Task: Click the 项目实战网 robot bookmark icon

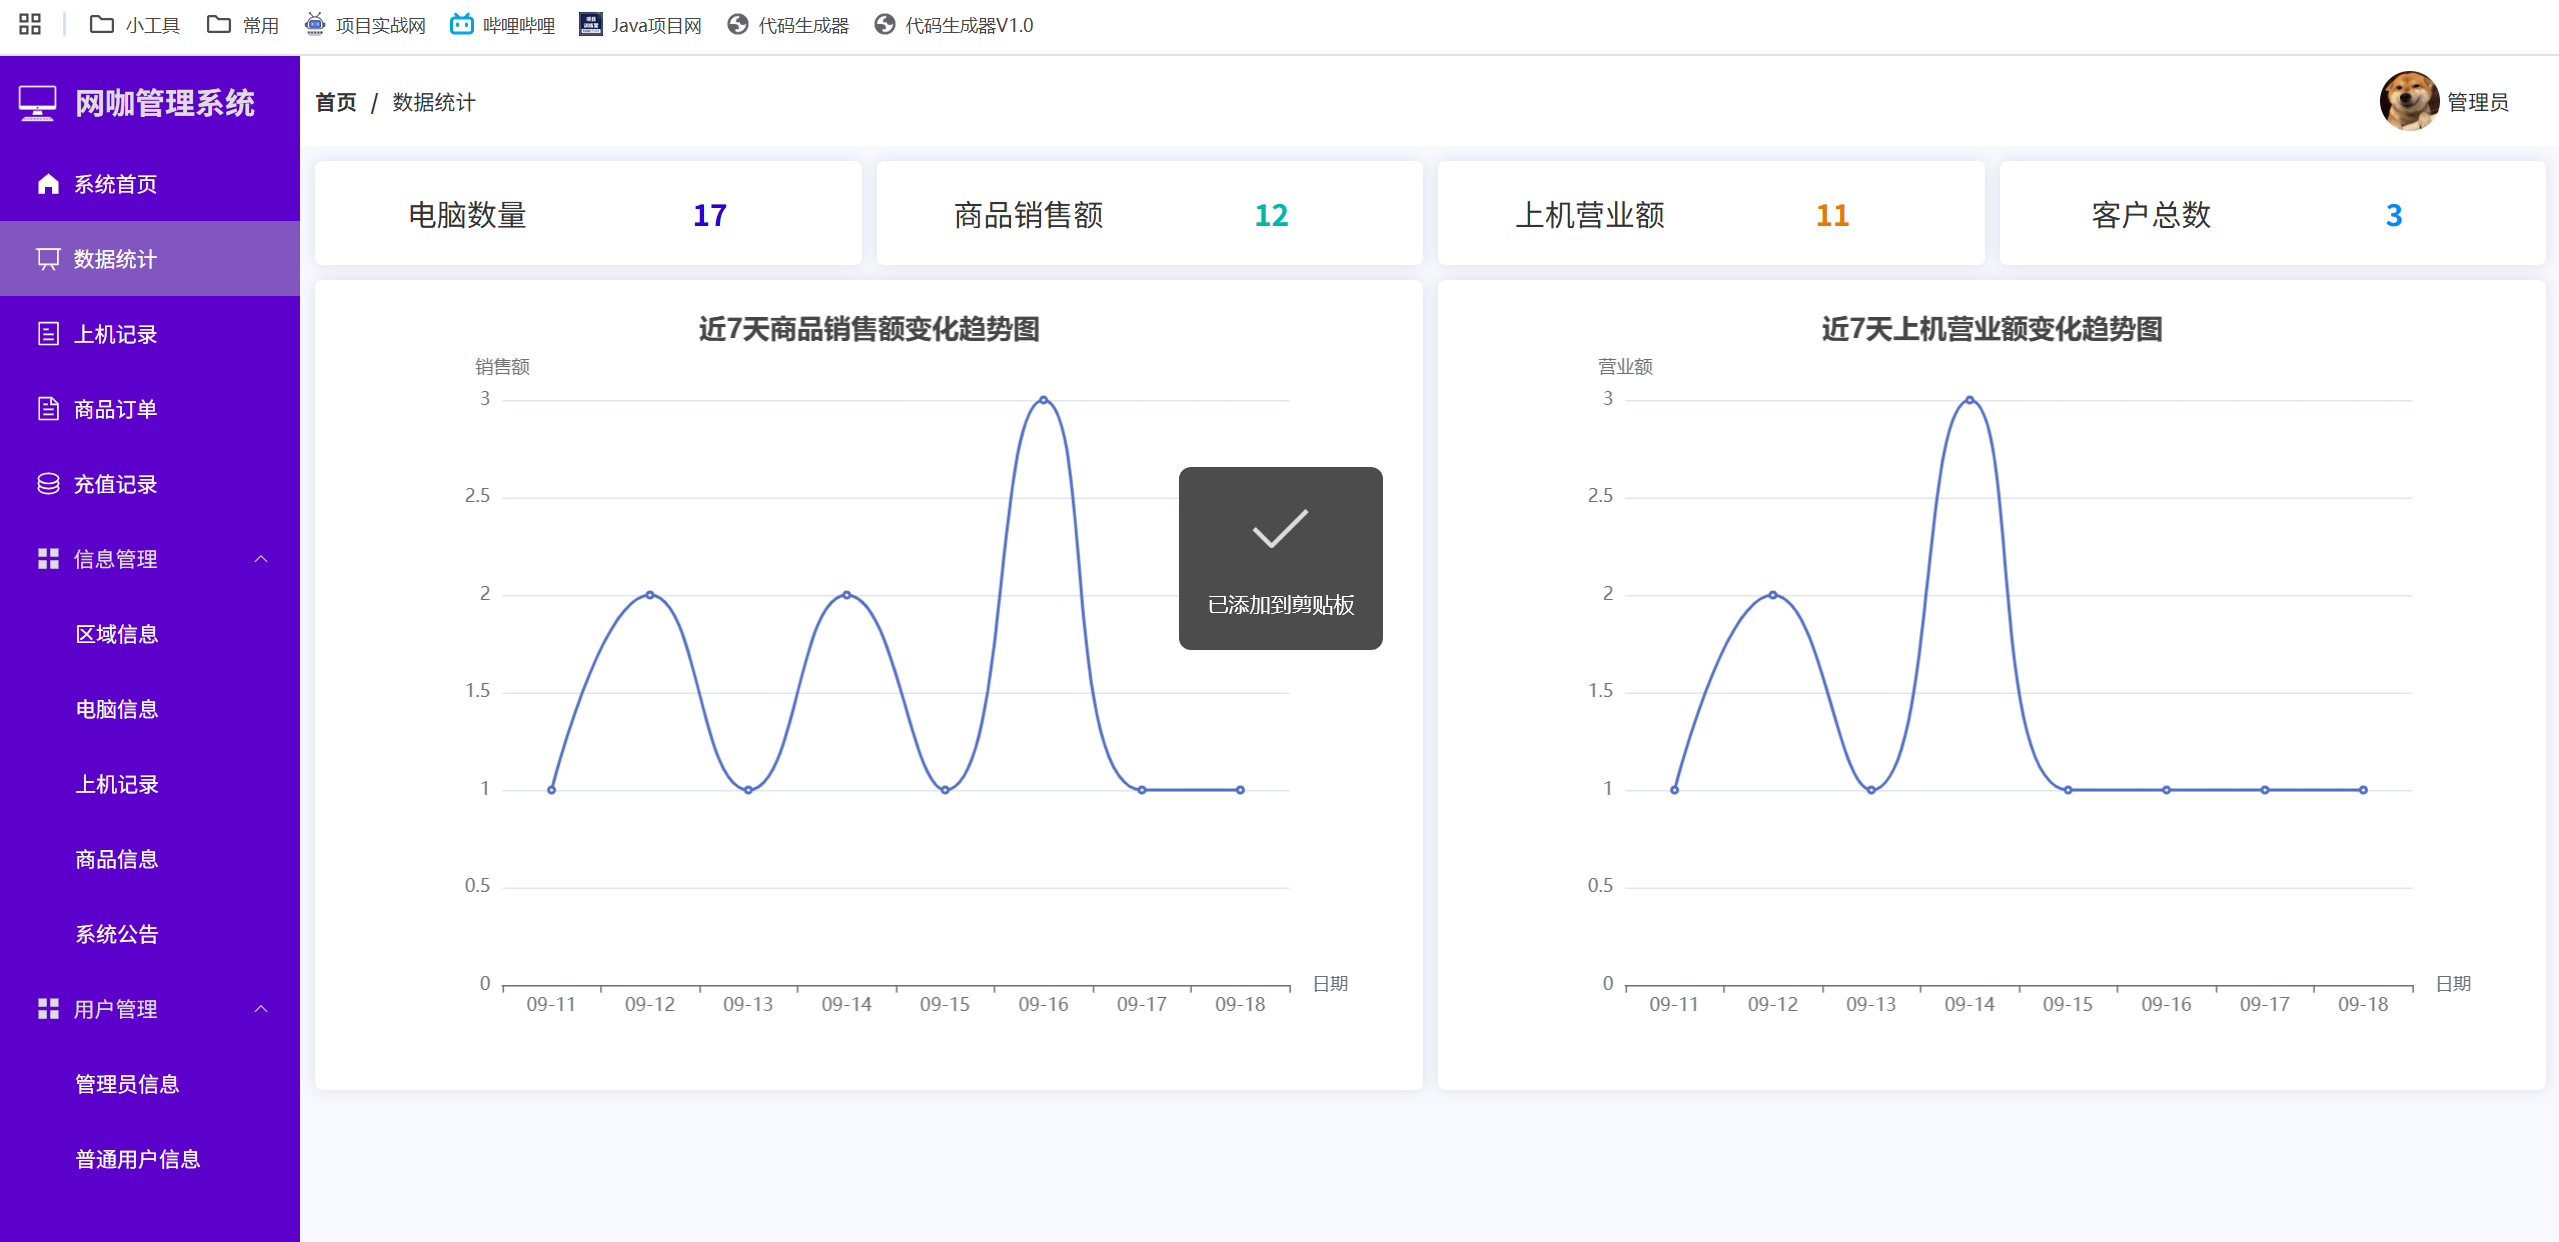Action: tap(315, 25)
